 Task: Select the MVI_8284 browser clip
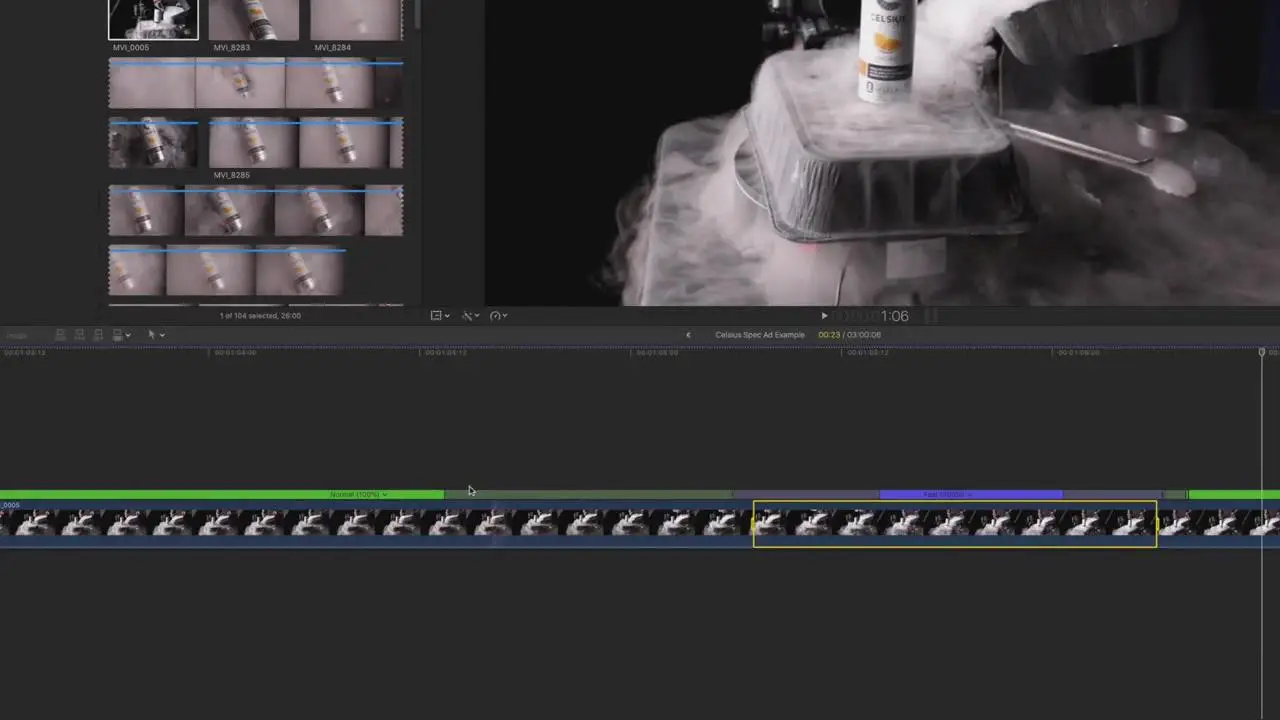tap(356, 19)
